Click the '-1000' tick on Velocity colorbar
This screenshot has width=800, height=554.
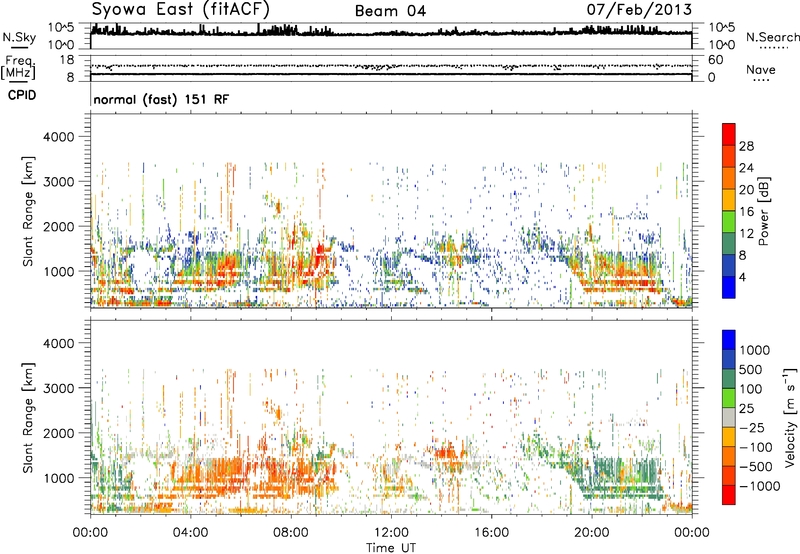759,486
